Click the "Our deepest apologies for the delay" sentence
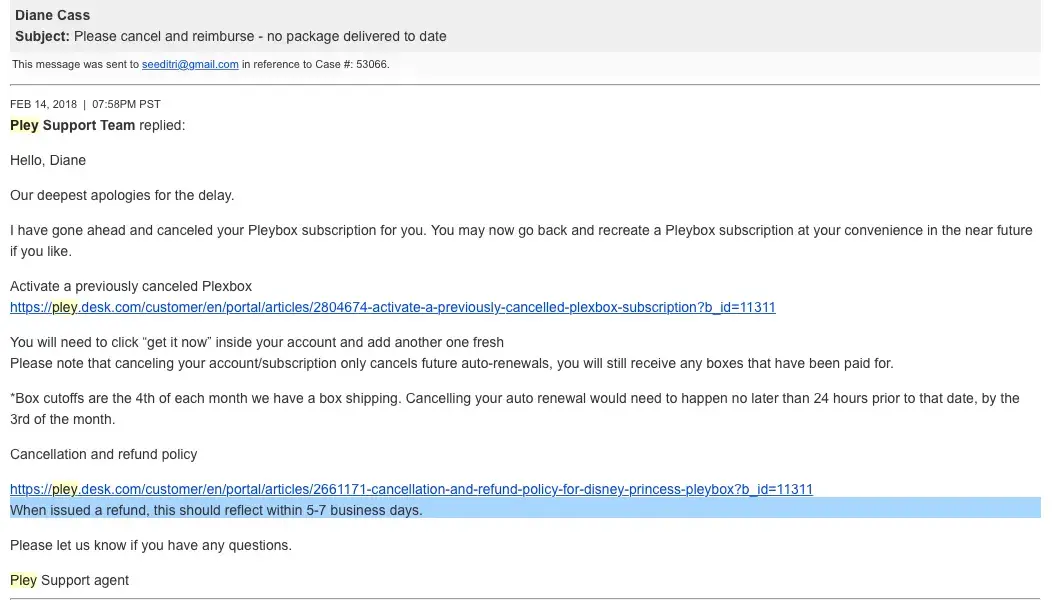1055x605 pixels. tap(122, 195)
